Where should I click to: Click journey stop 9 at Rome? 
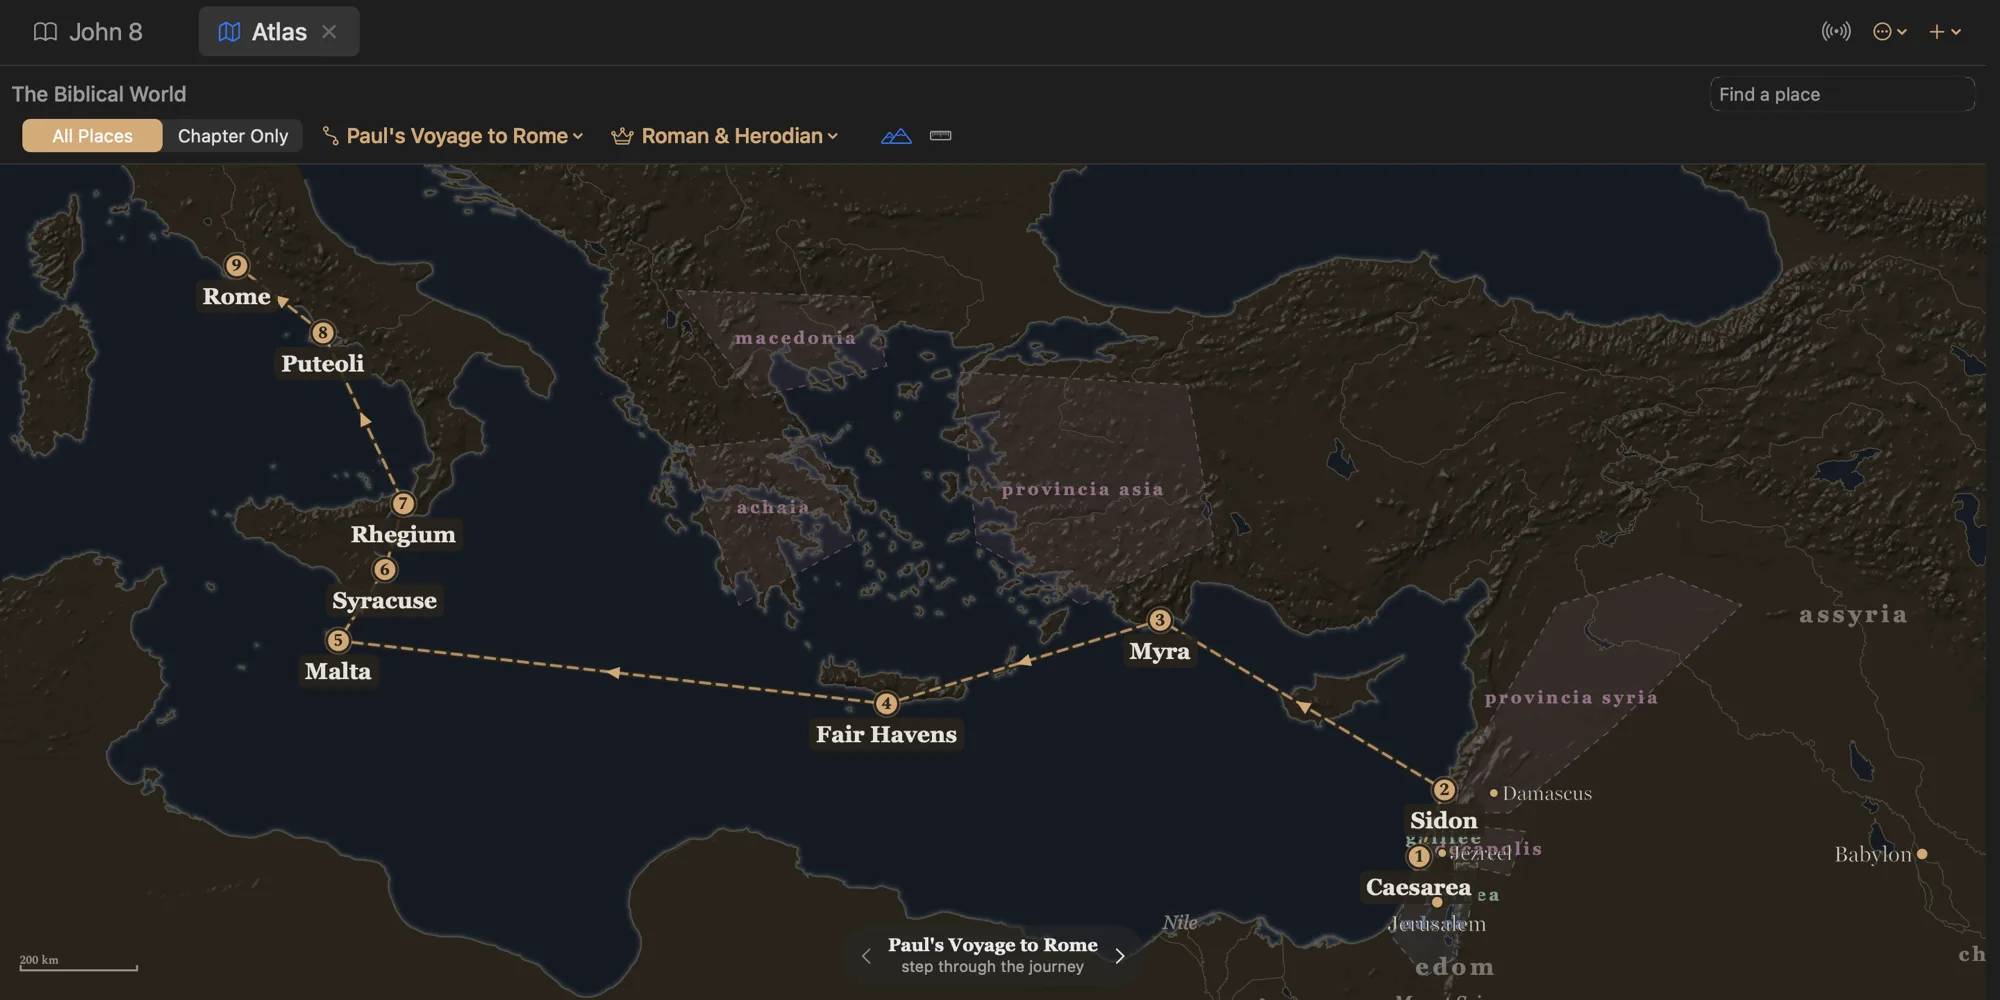236,265
